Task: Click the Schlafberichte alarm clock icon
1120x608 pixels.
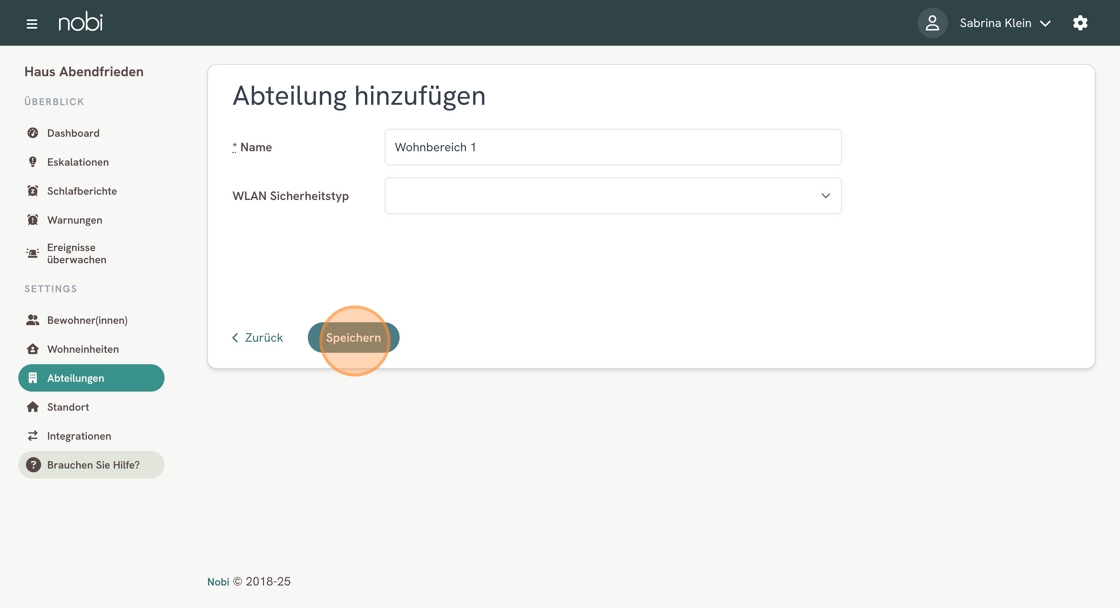Action: [x=32, y=191]
